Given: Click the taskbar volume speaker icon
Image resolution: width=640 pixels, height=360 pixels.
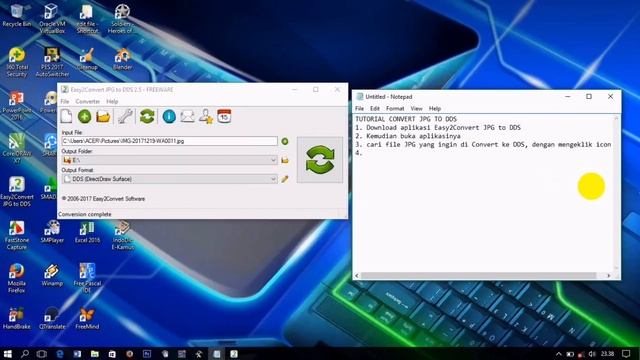Looking at the screenshot, I should coord(592,354).
